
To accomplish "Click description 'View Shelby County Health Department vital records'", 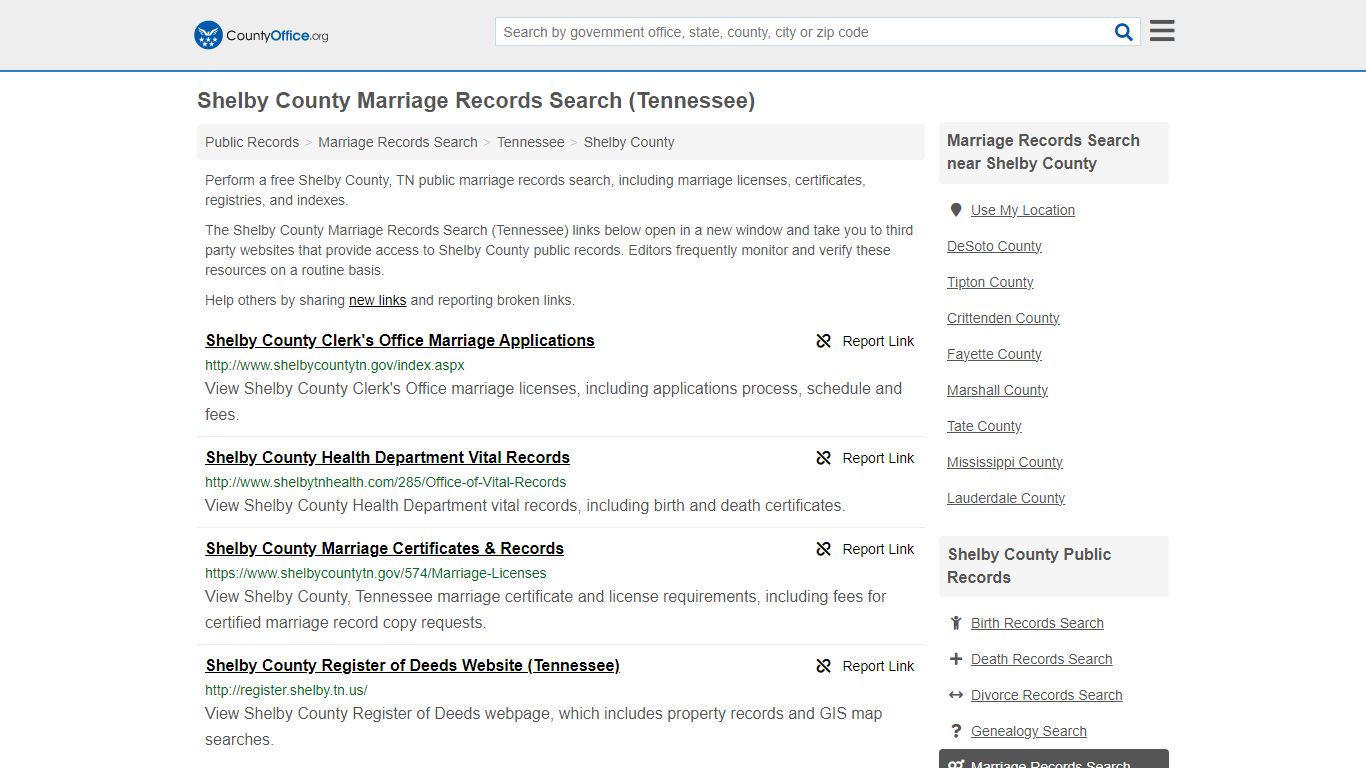I will click(x=525, y=505).
